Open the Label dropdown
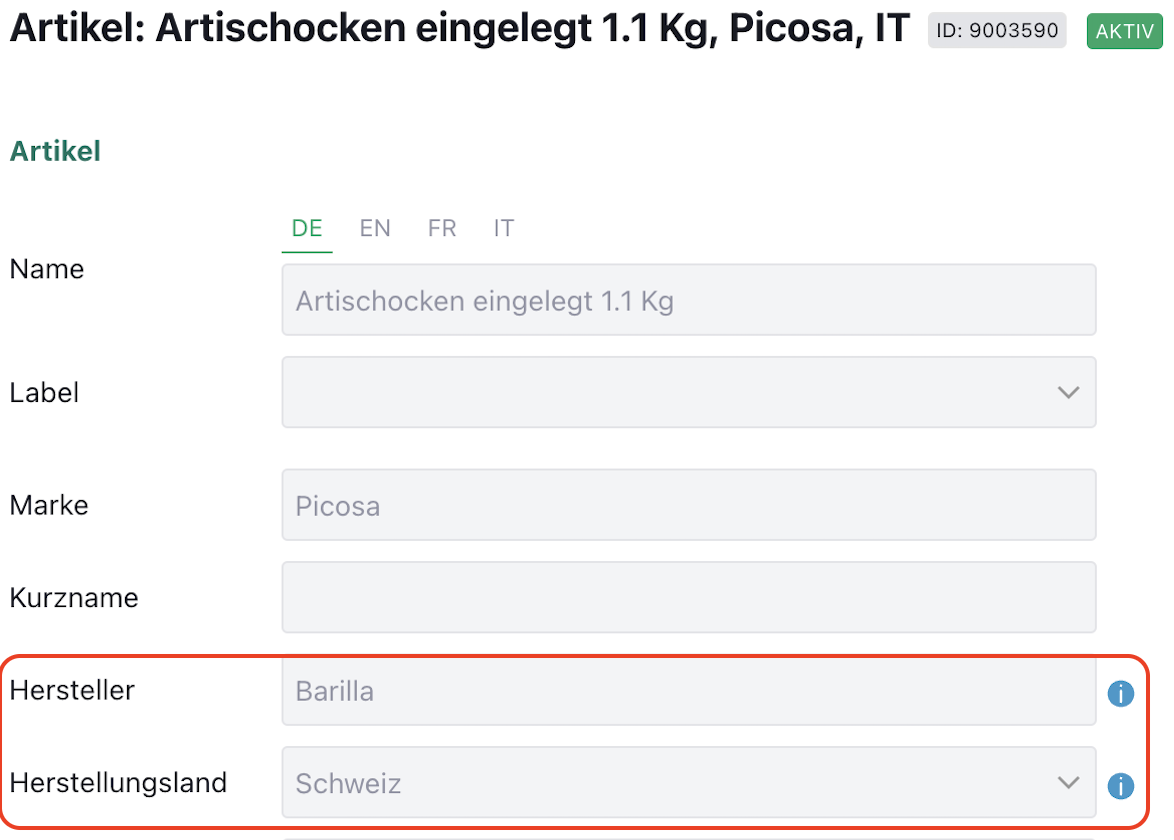The image size is (1174, 840). click(688, 392)
